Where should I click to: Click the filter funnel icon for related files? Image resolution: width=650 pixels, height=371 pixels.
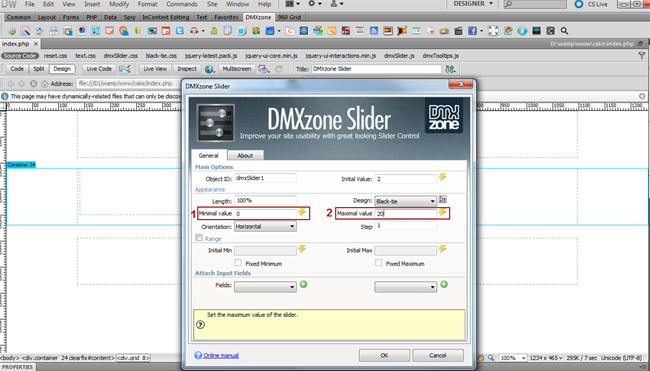tap(641, 56)
